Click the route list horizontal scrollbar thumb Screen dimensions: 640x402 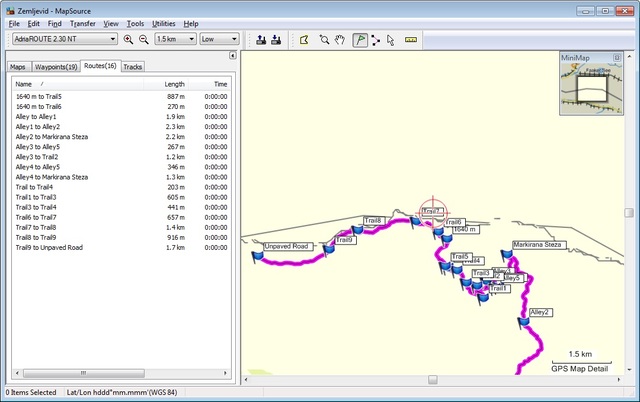coord(84,373)
